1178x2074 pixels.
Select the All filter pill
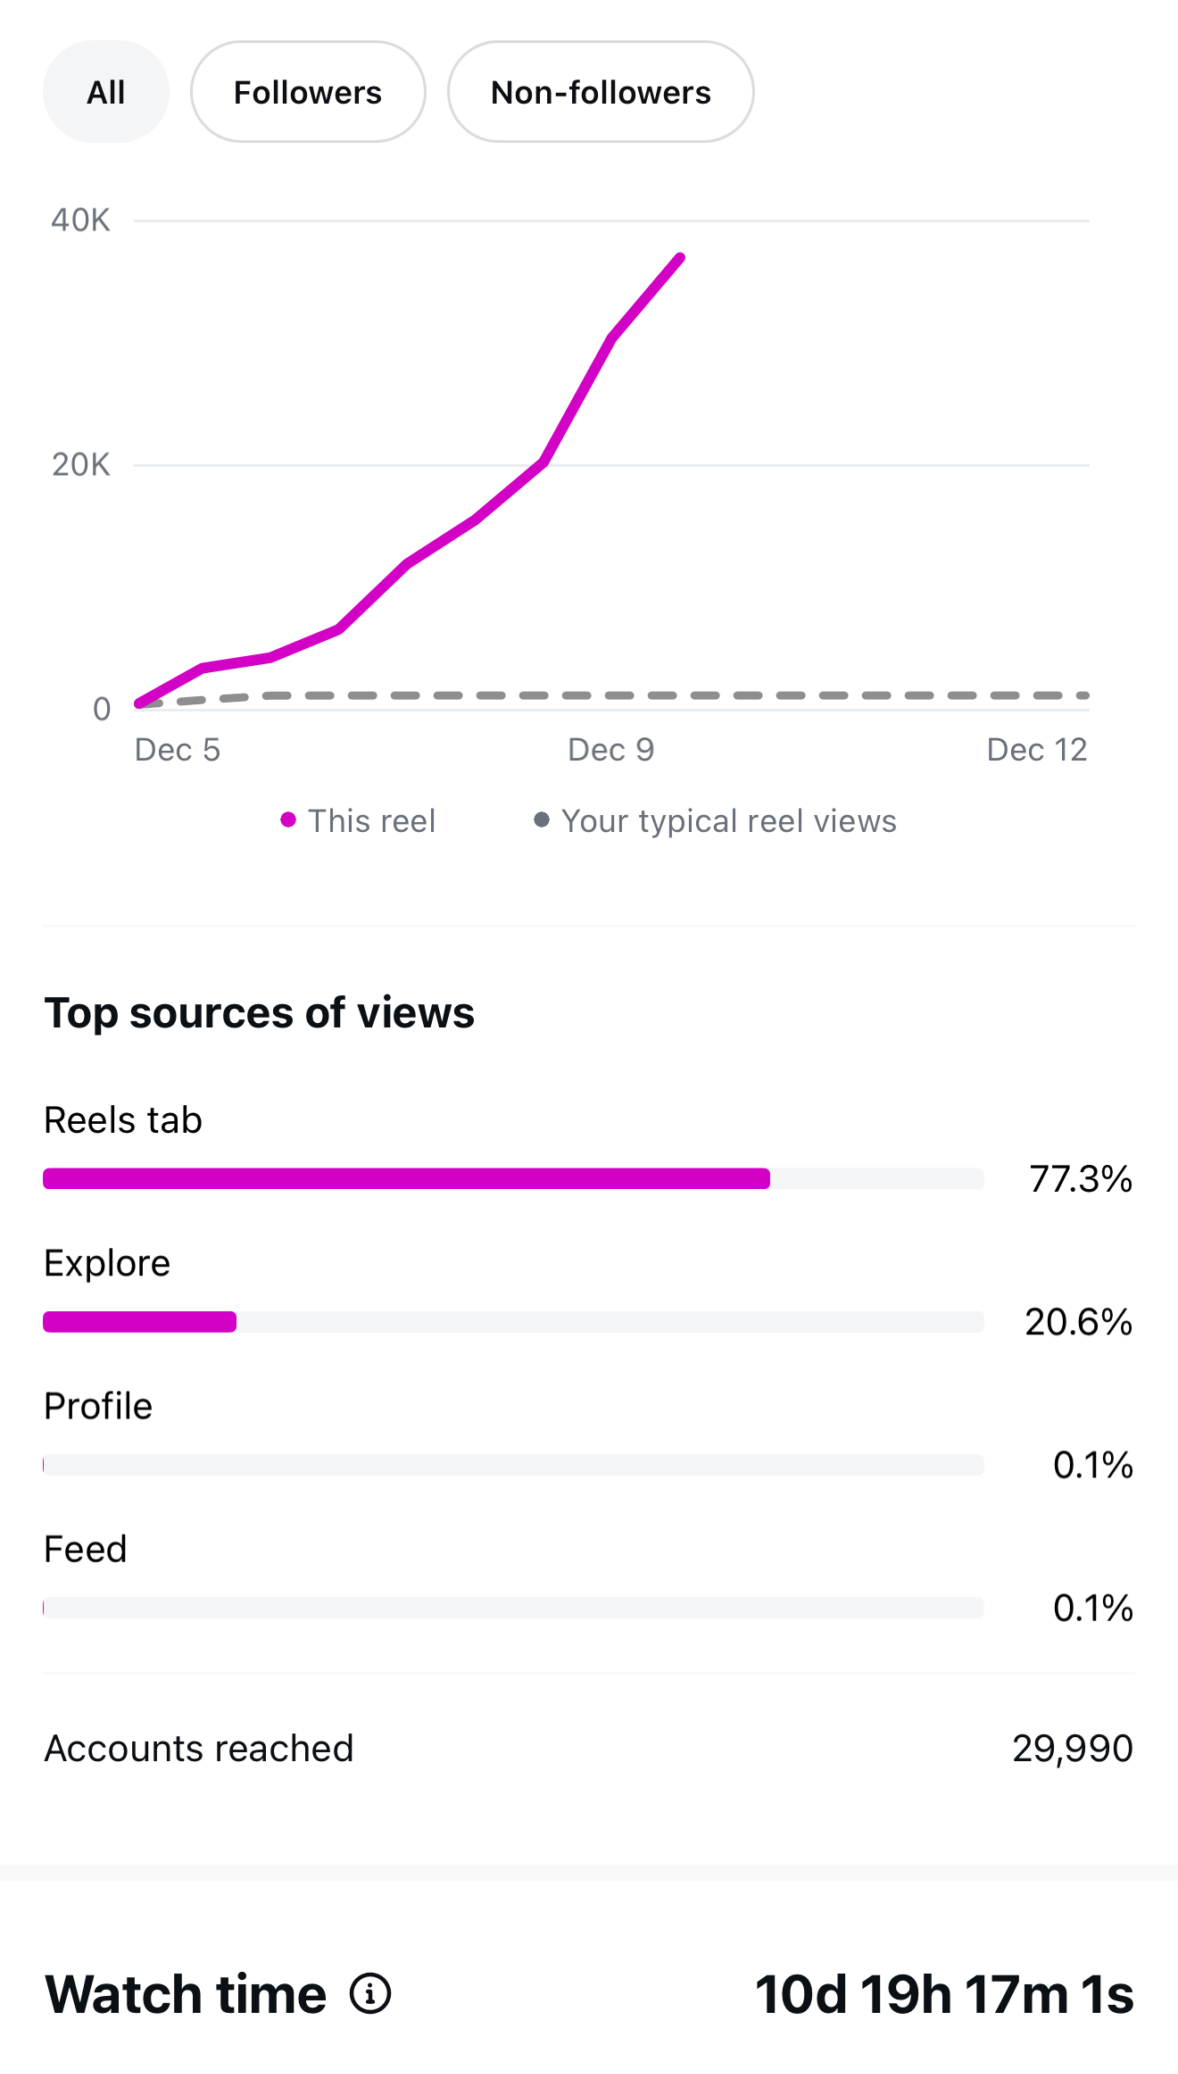(106, 92)
